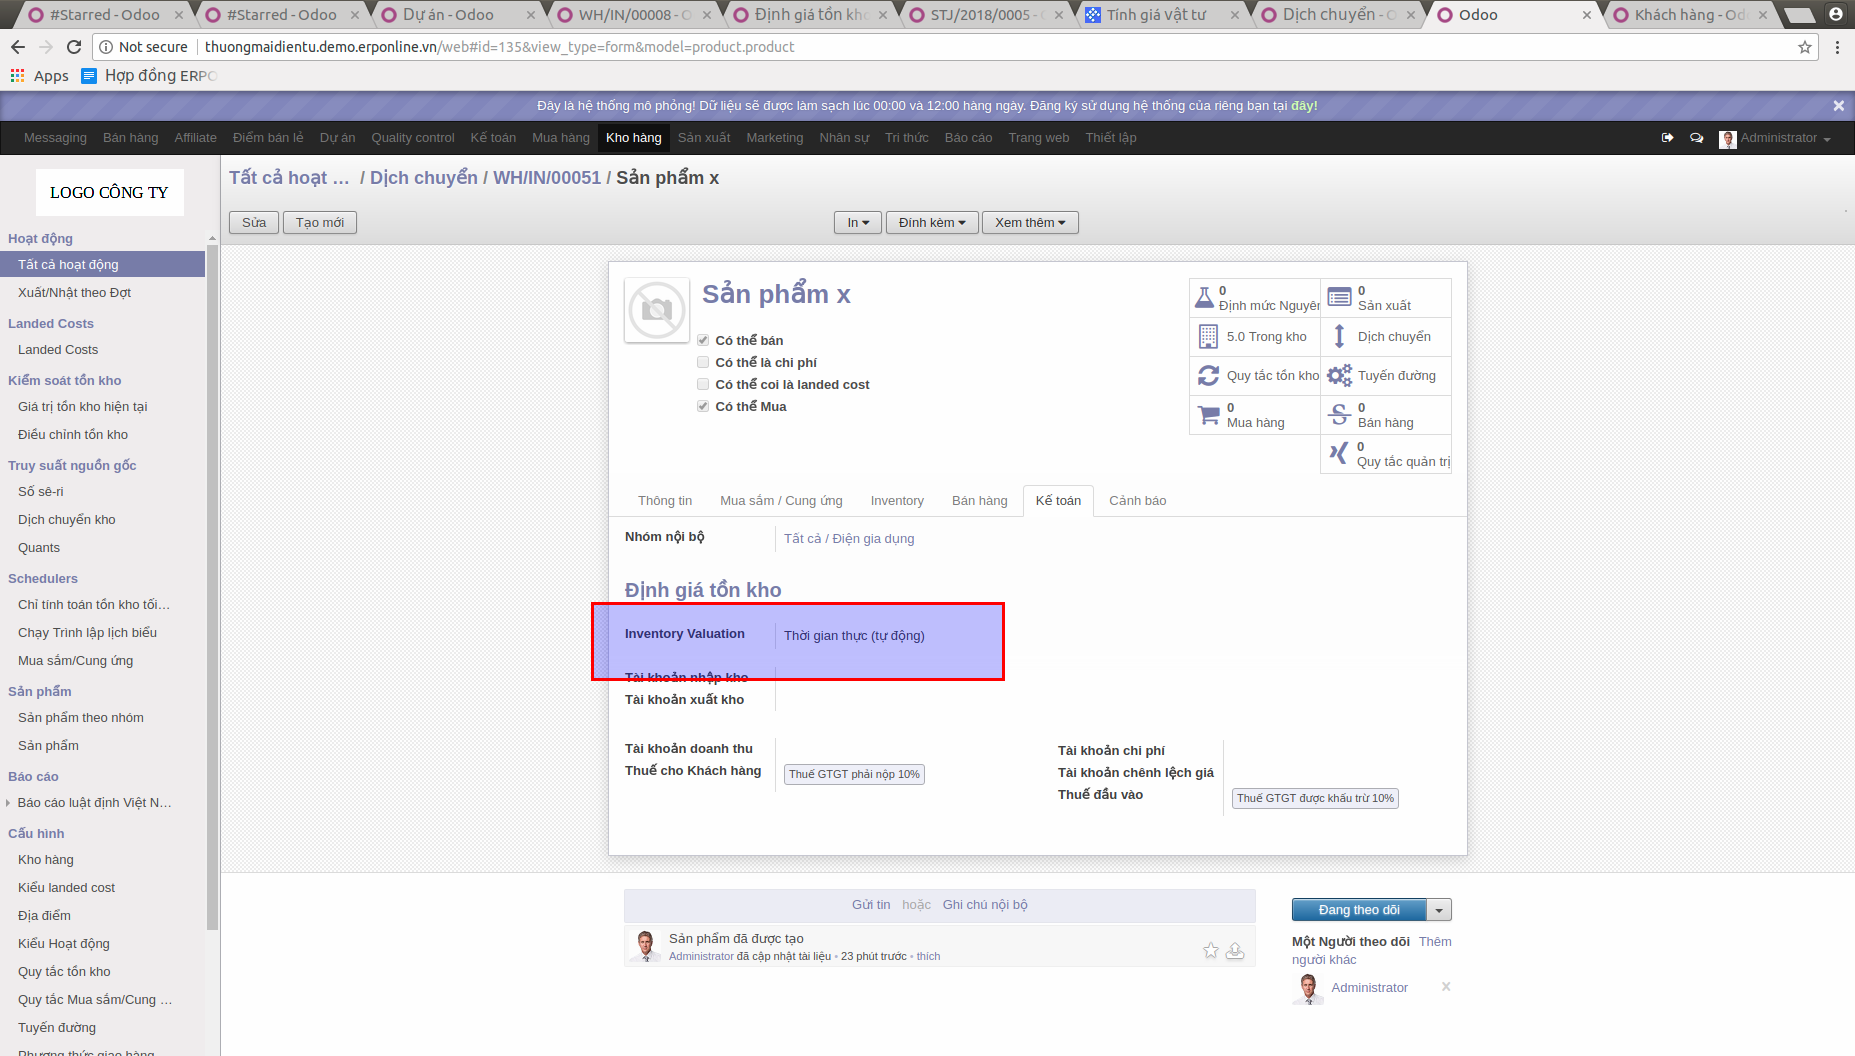Click the Dịch chuyển arrows icon
The width and height of the screenshot is (1855, 1056).
tap(1339, 337)
